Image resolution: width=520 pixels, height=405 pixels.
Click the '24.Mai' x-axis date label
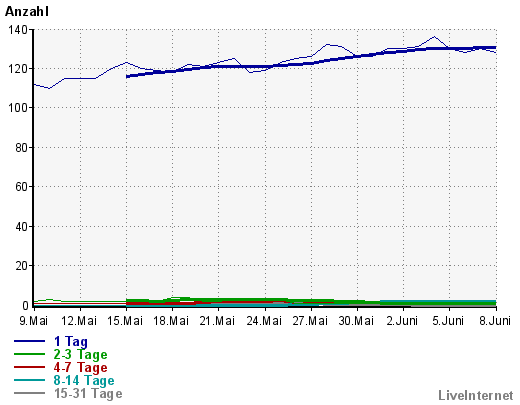tap(264, 321)
